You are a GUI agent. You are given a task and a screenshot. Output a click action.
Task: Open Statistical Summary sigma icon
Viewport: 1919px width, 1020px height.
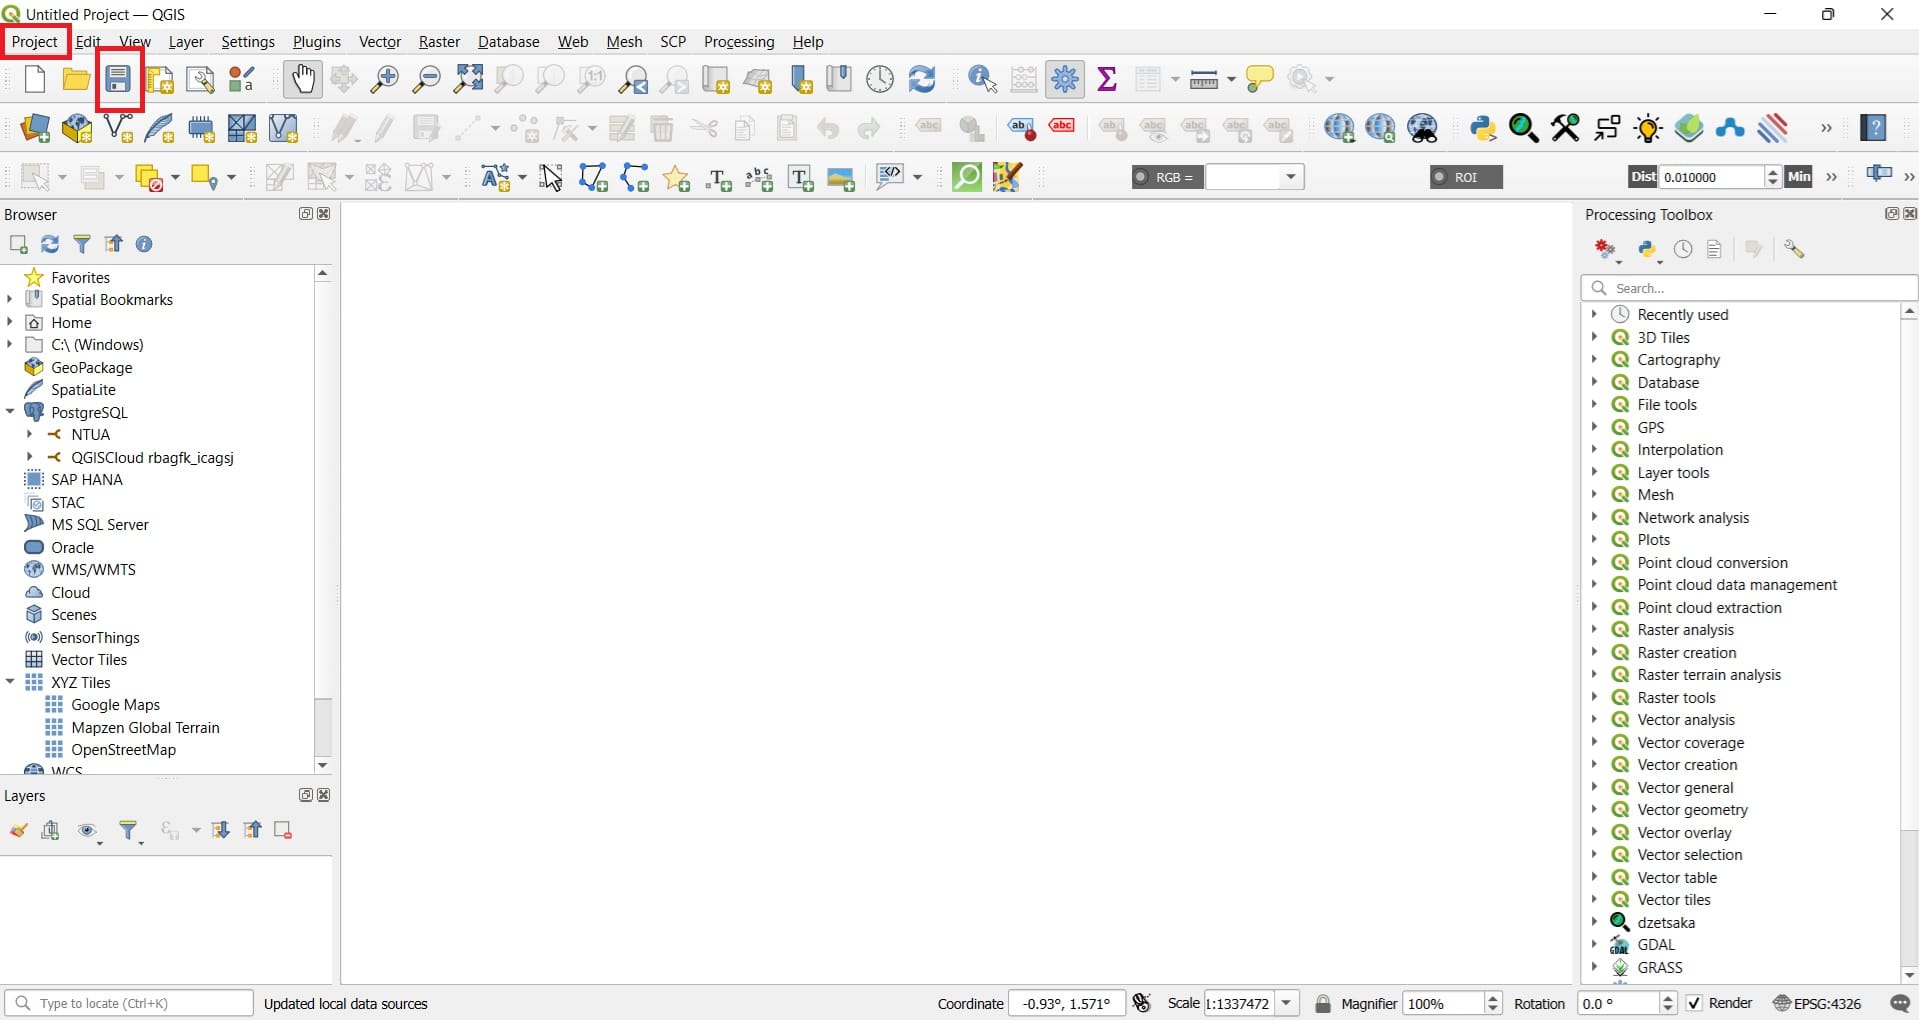click(1107, 79)
